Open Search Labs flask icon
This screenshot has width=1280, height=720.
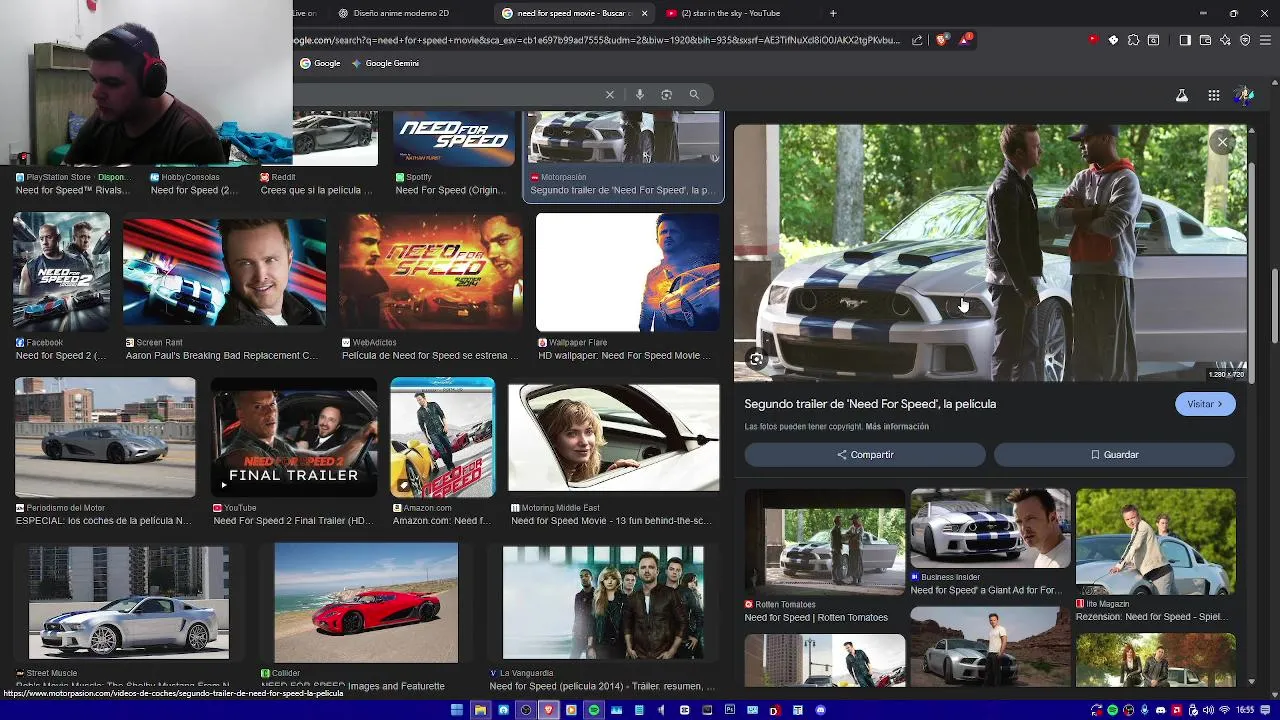pyautogui.click(x=1182, y=95)
